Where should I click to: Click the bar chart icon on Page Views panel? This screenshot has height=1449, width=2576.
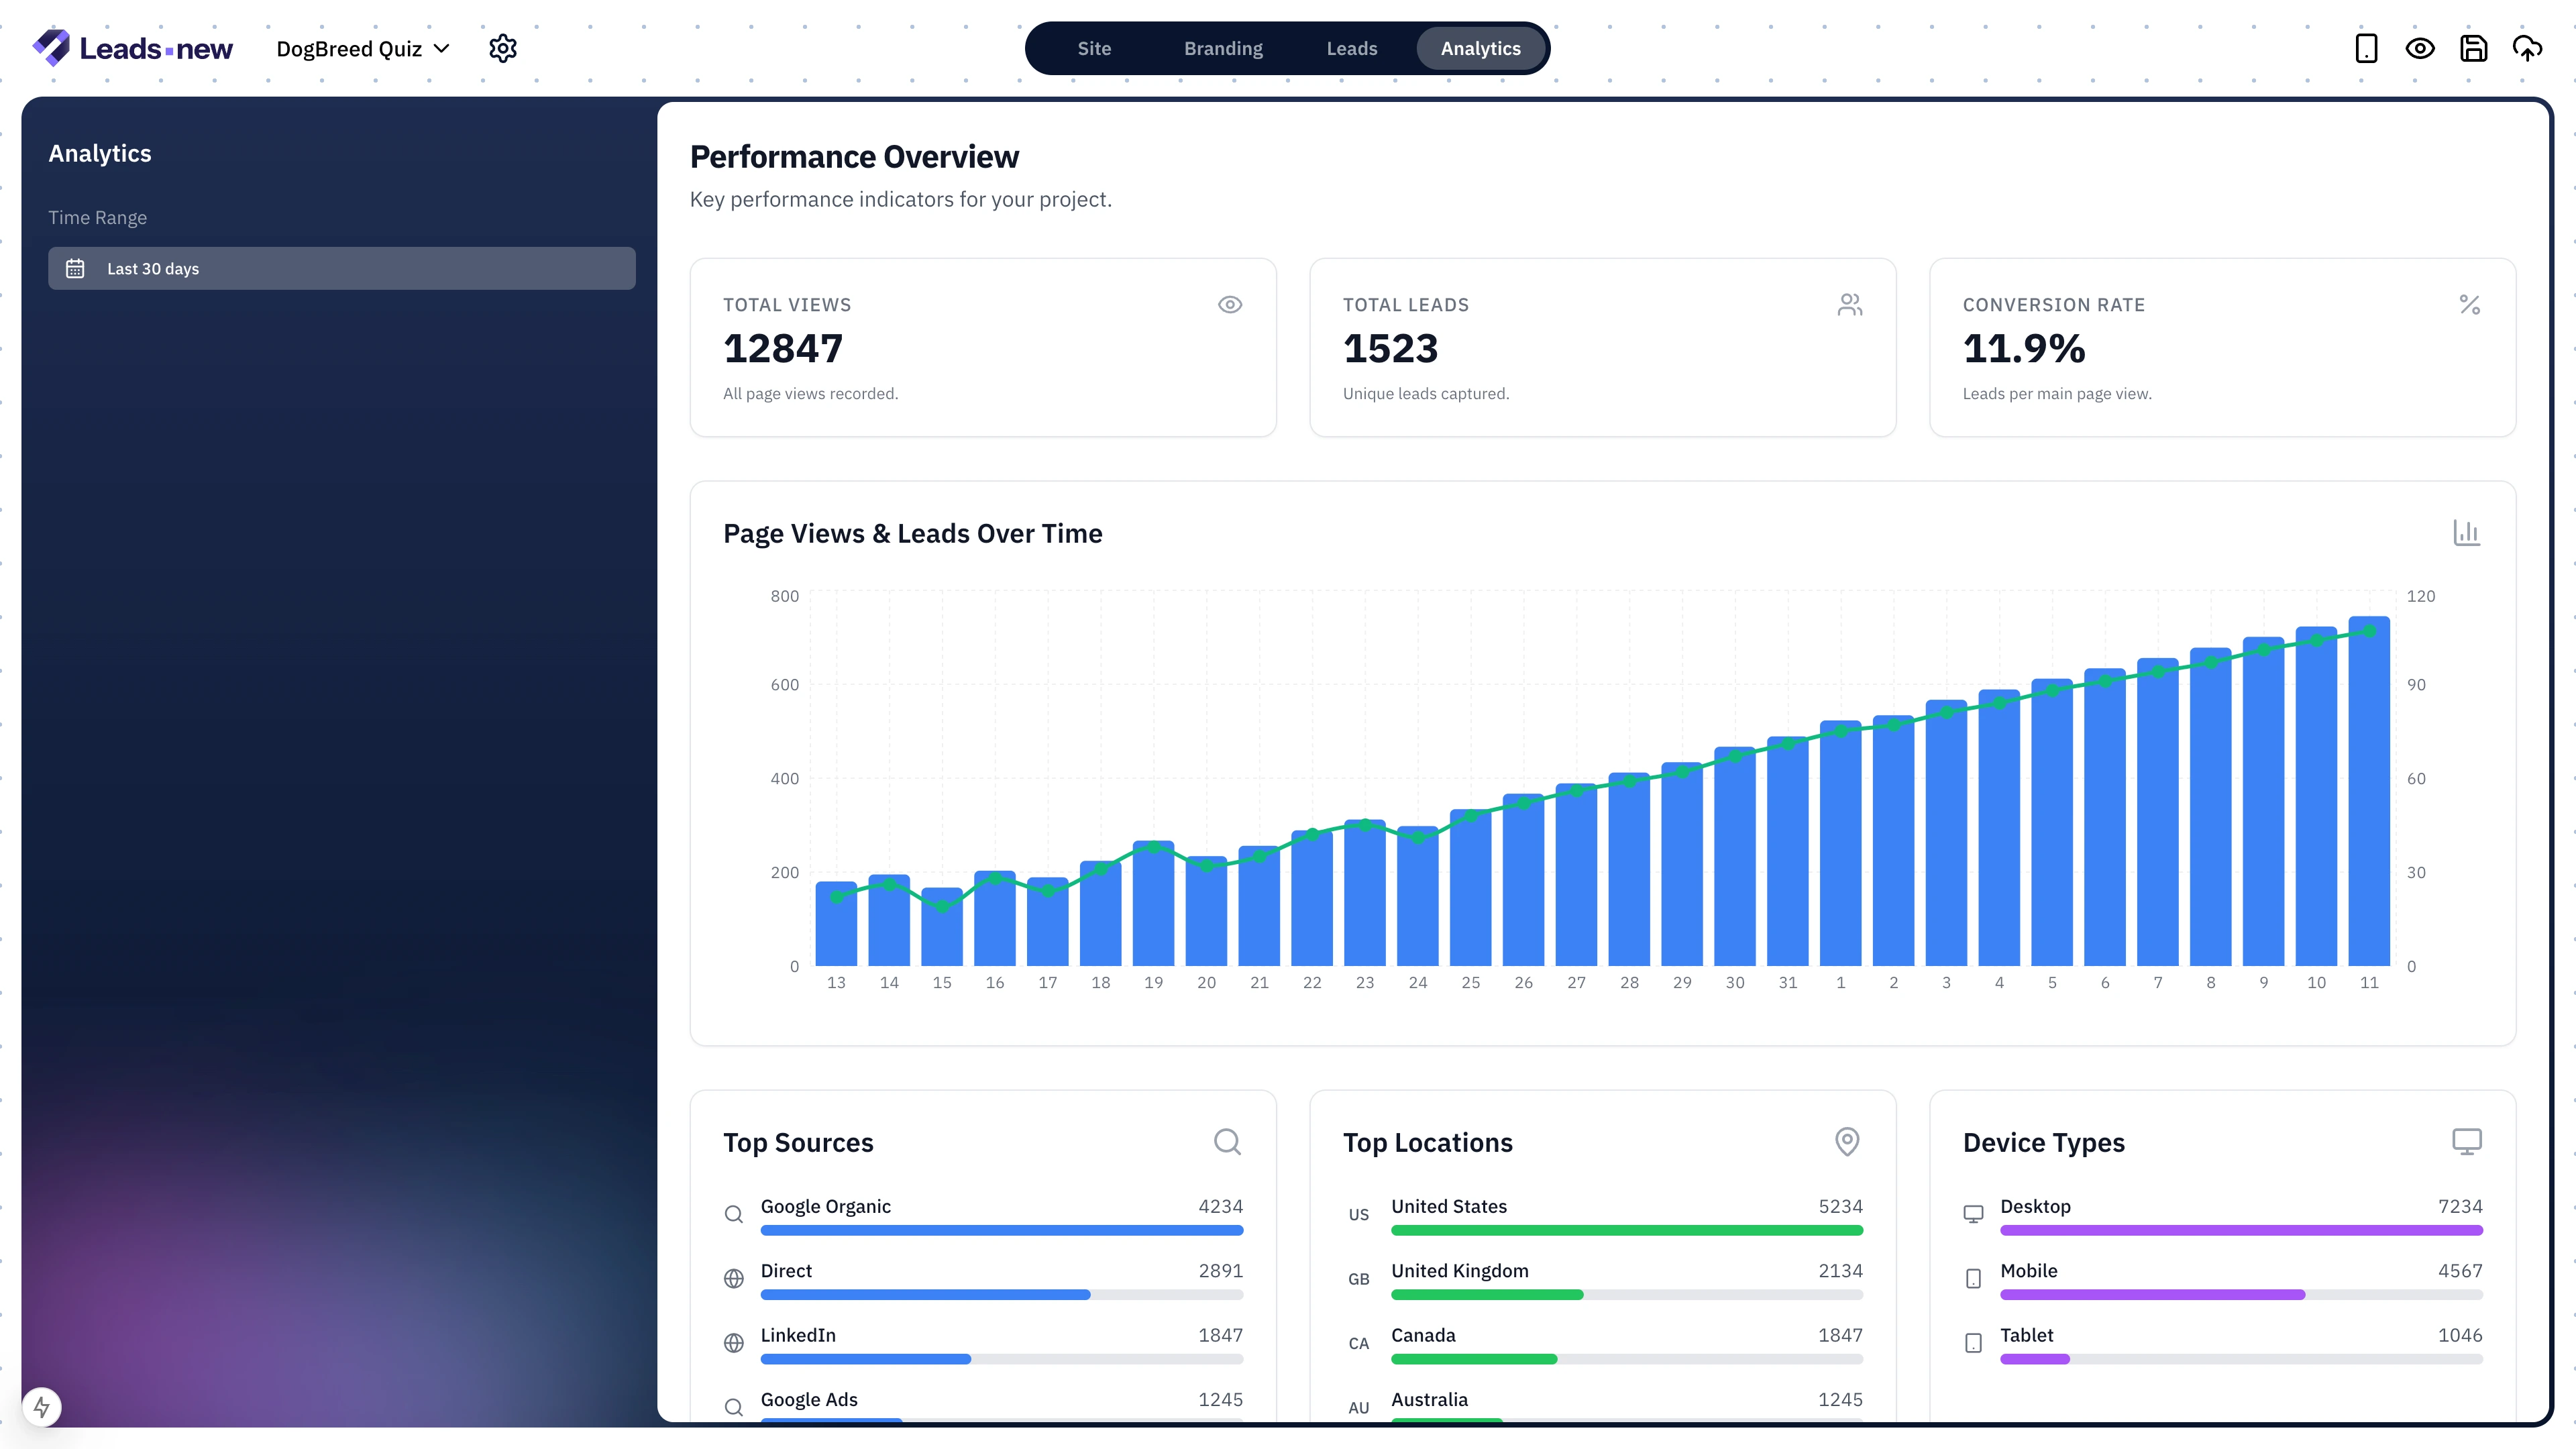point(2466,532)
